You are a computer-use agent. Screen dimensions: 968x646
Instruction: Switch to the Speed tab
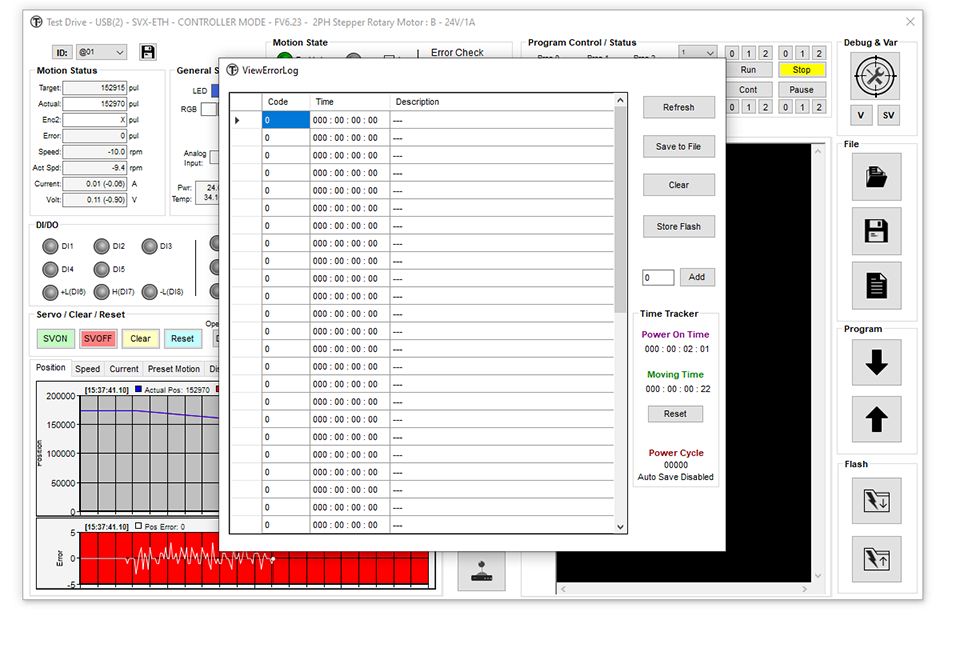[88, 369]
